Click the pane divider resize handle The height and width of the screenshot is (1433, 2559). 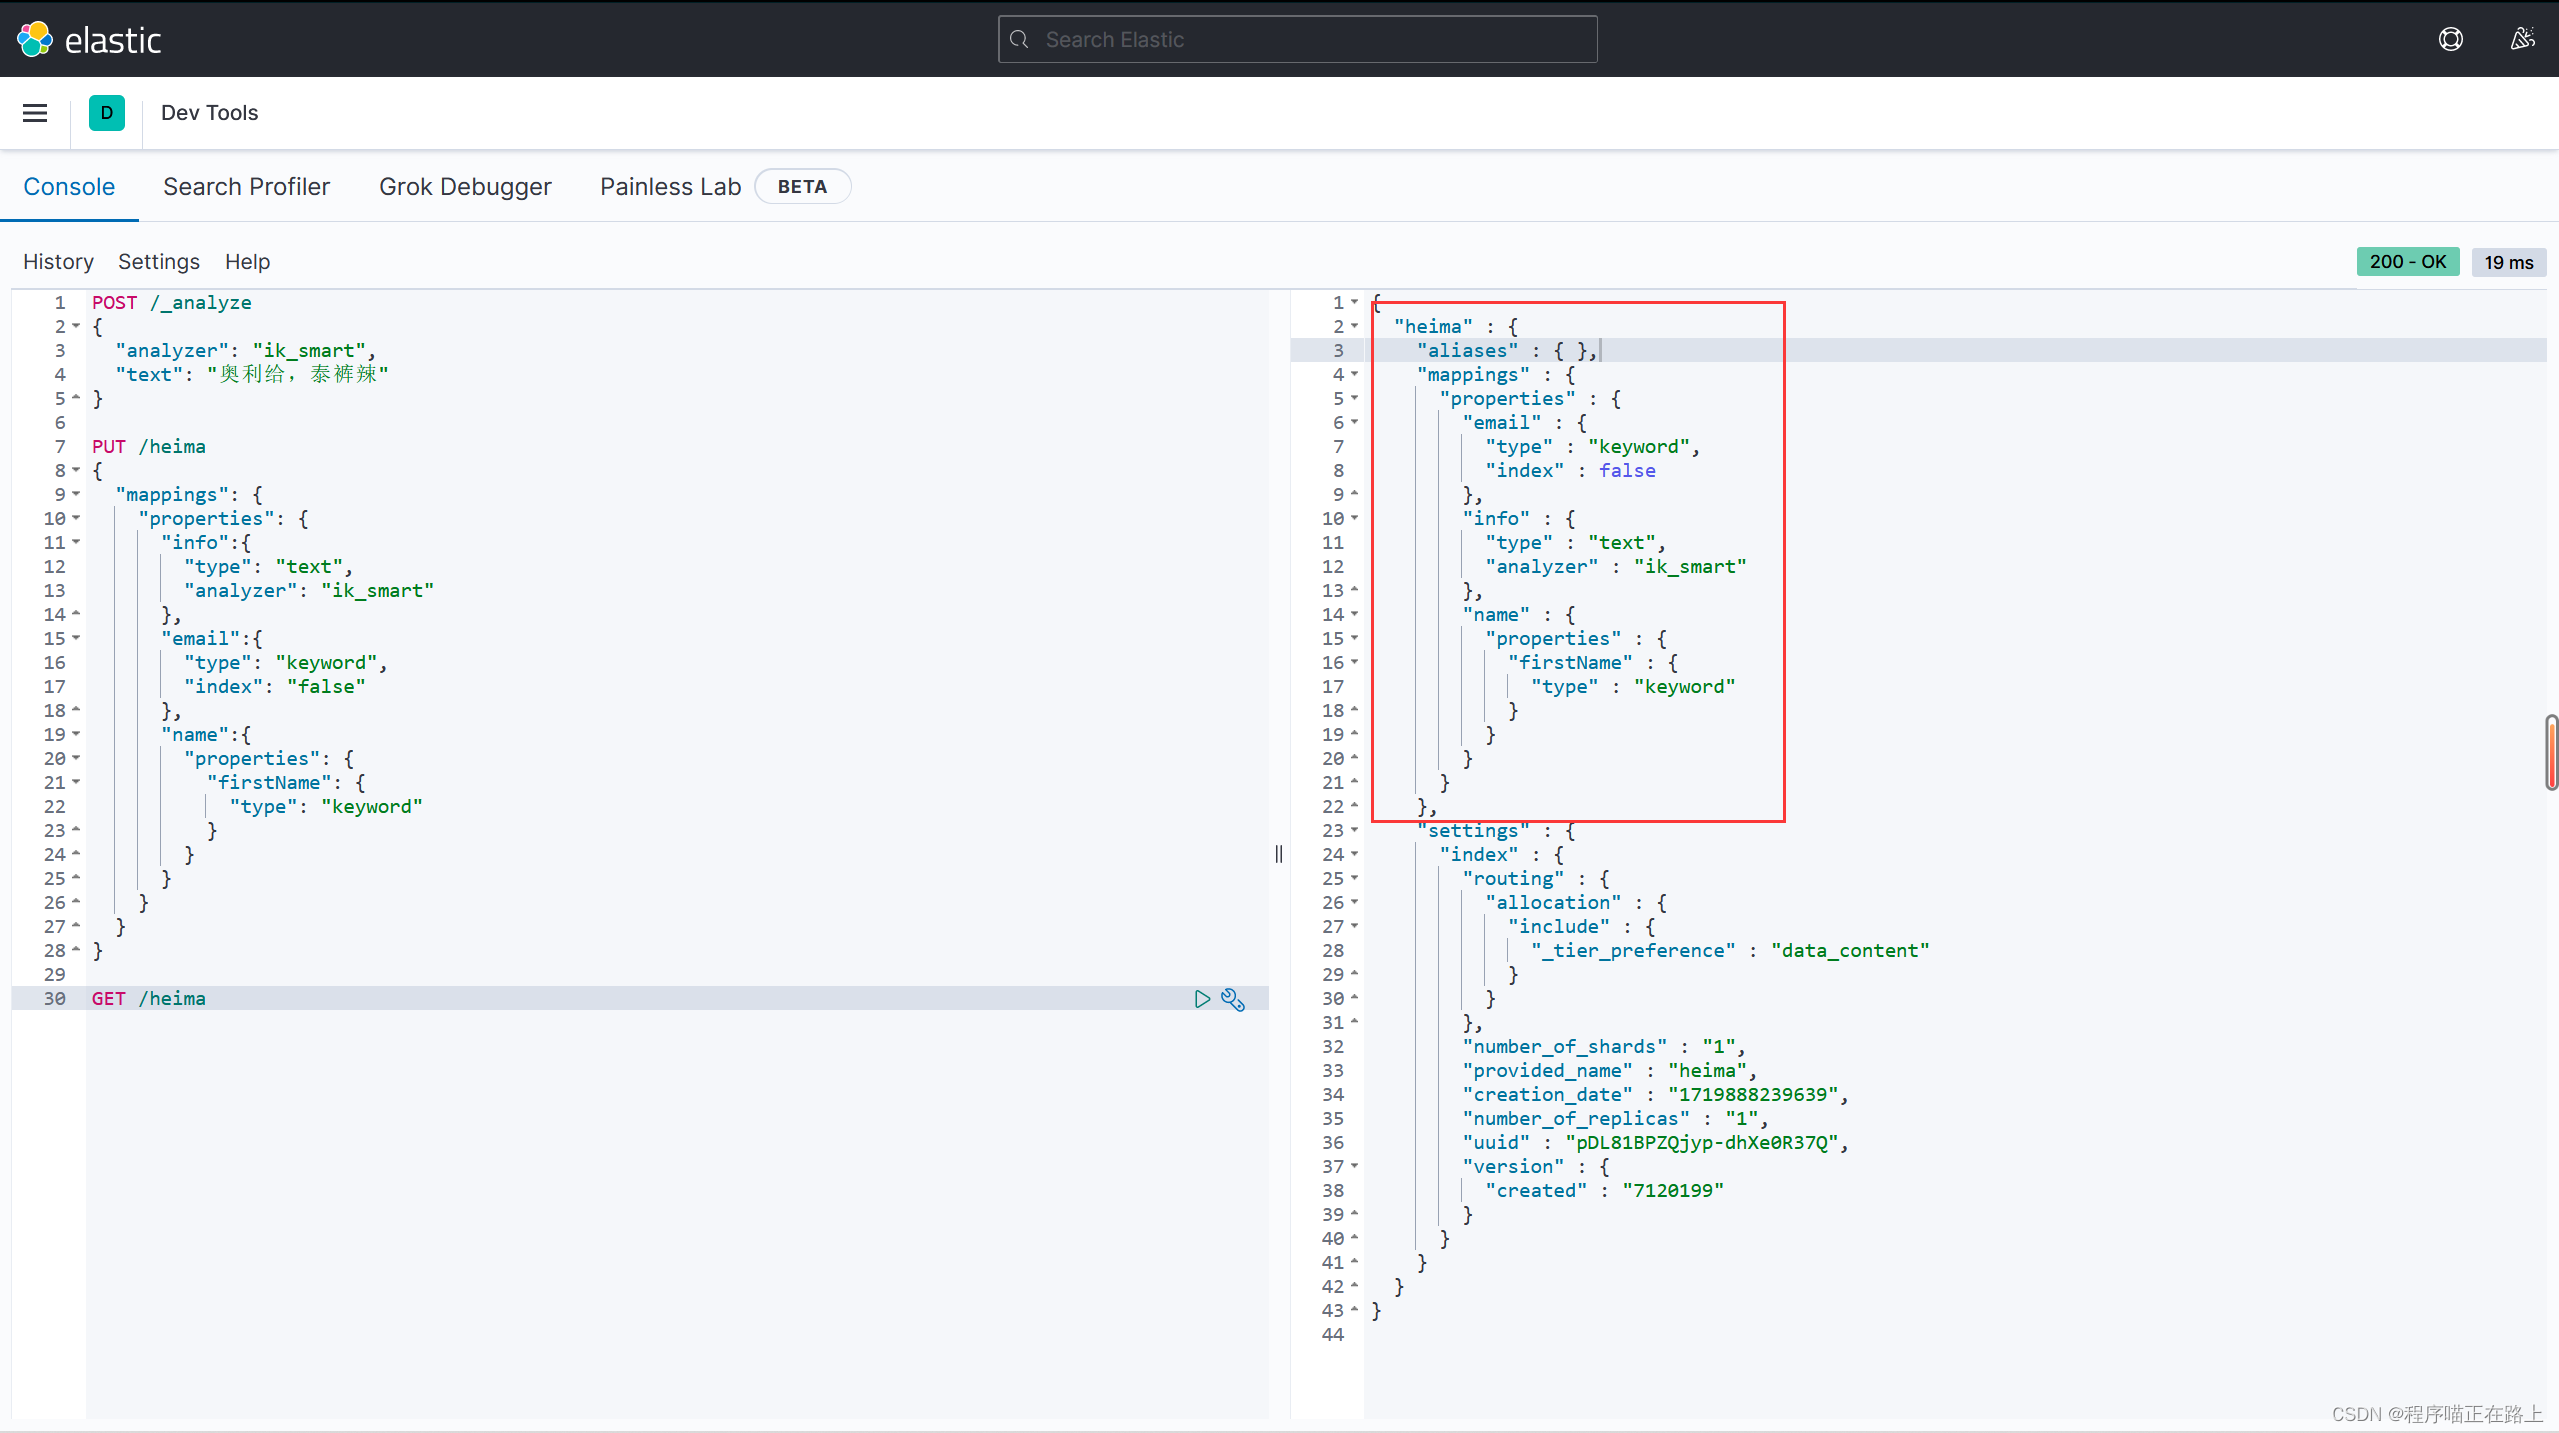click(x=1278, y=854)
